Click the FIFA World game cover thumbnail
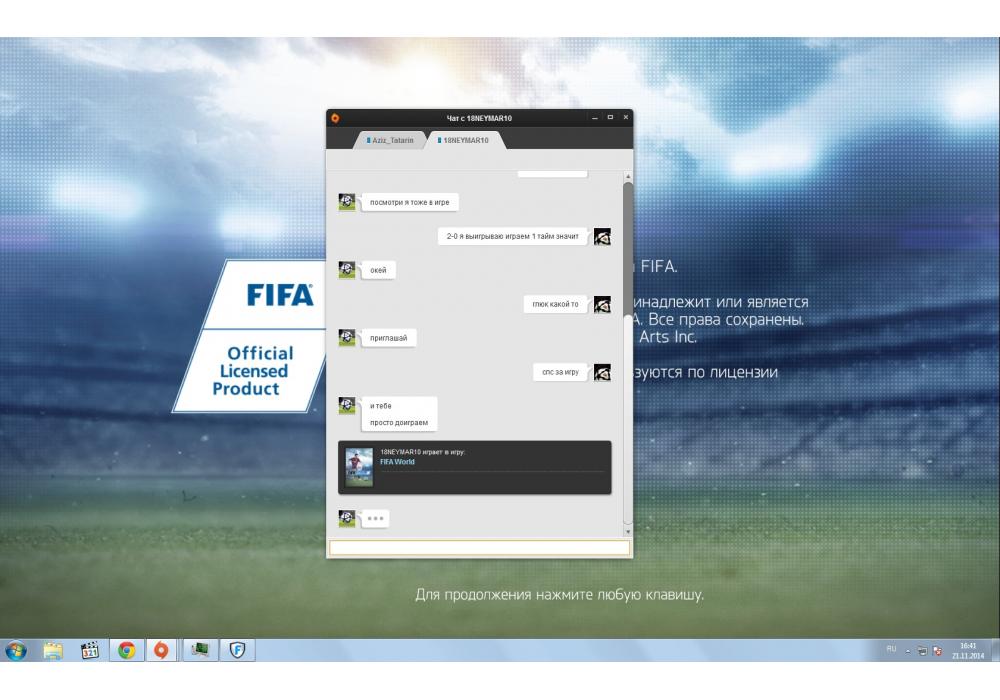Image resolution: width=1000 pixels, height=700 pixels. [359, 467]
